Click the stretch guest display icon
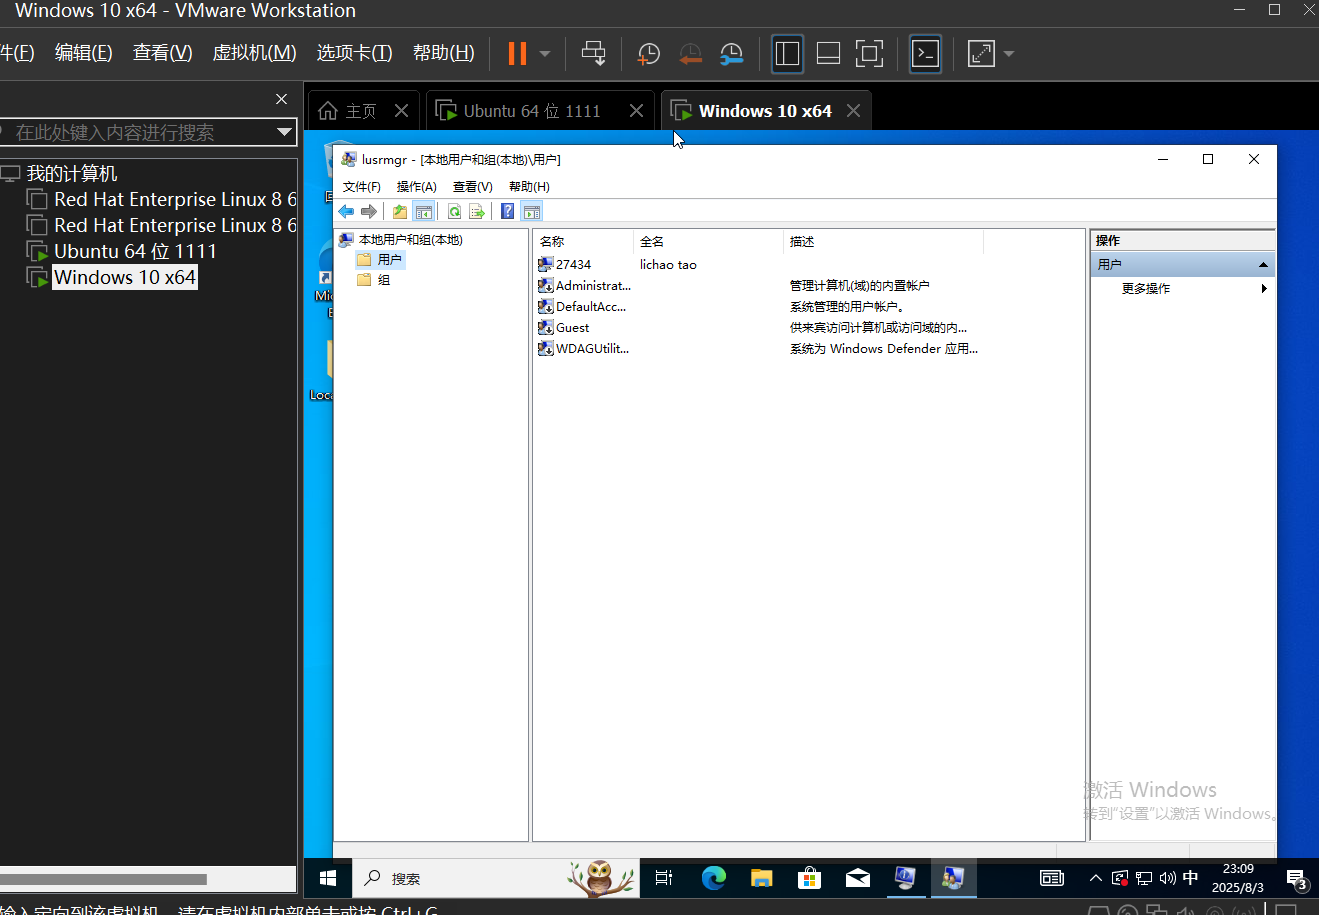This screenshot has width=1319, height=915. 981,54
